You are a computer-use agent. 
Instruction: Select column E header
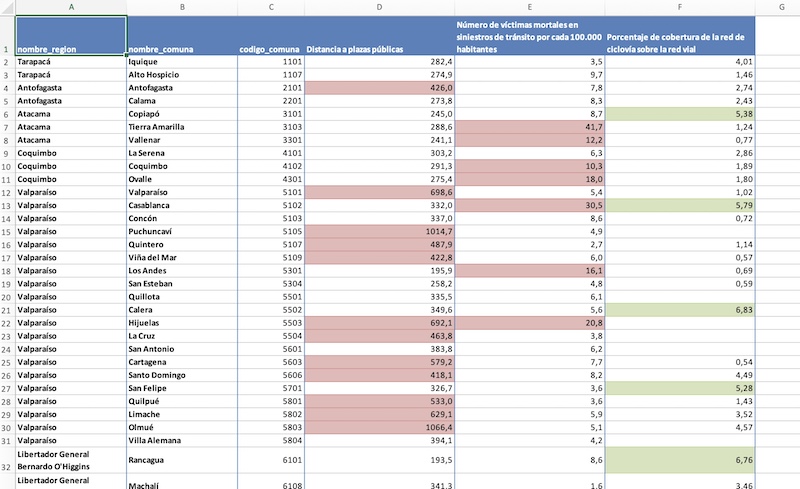[530, 7]
